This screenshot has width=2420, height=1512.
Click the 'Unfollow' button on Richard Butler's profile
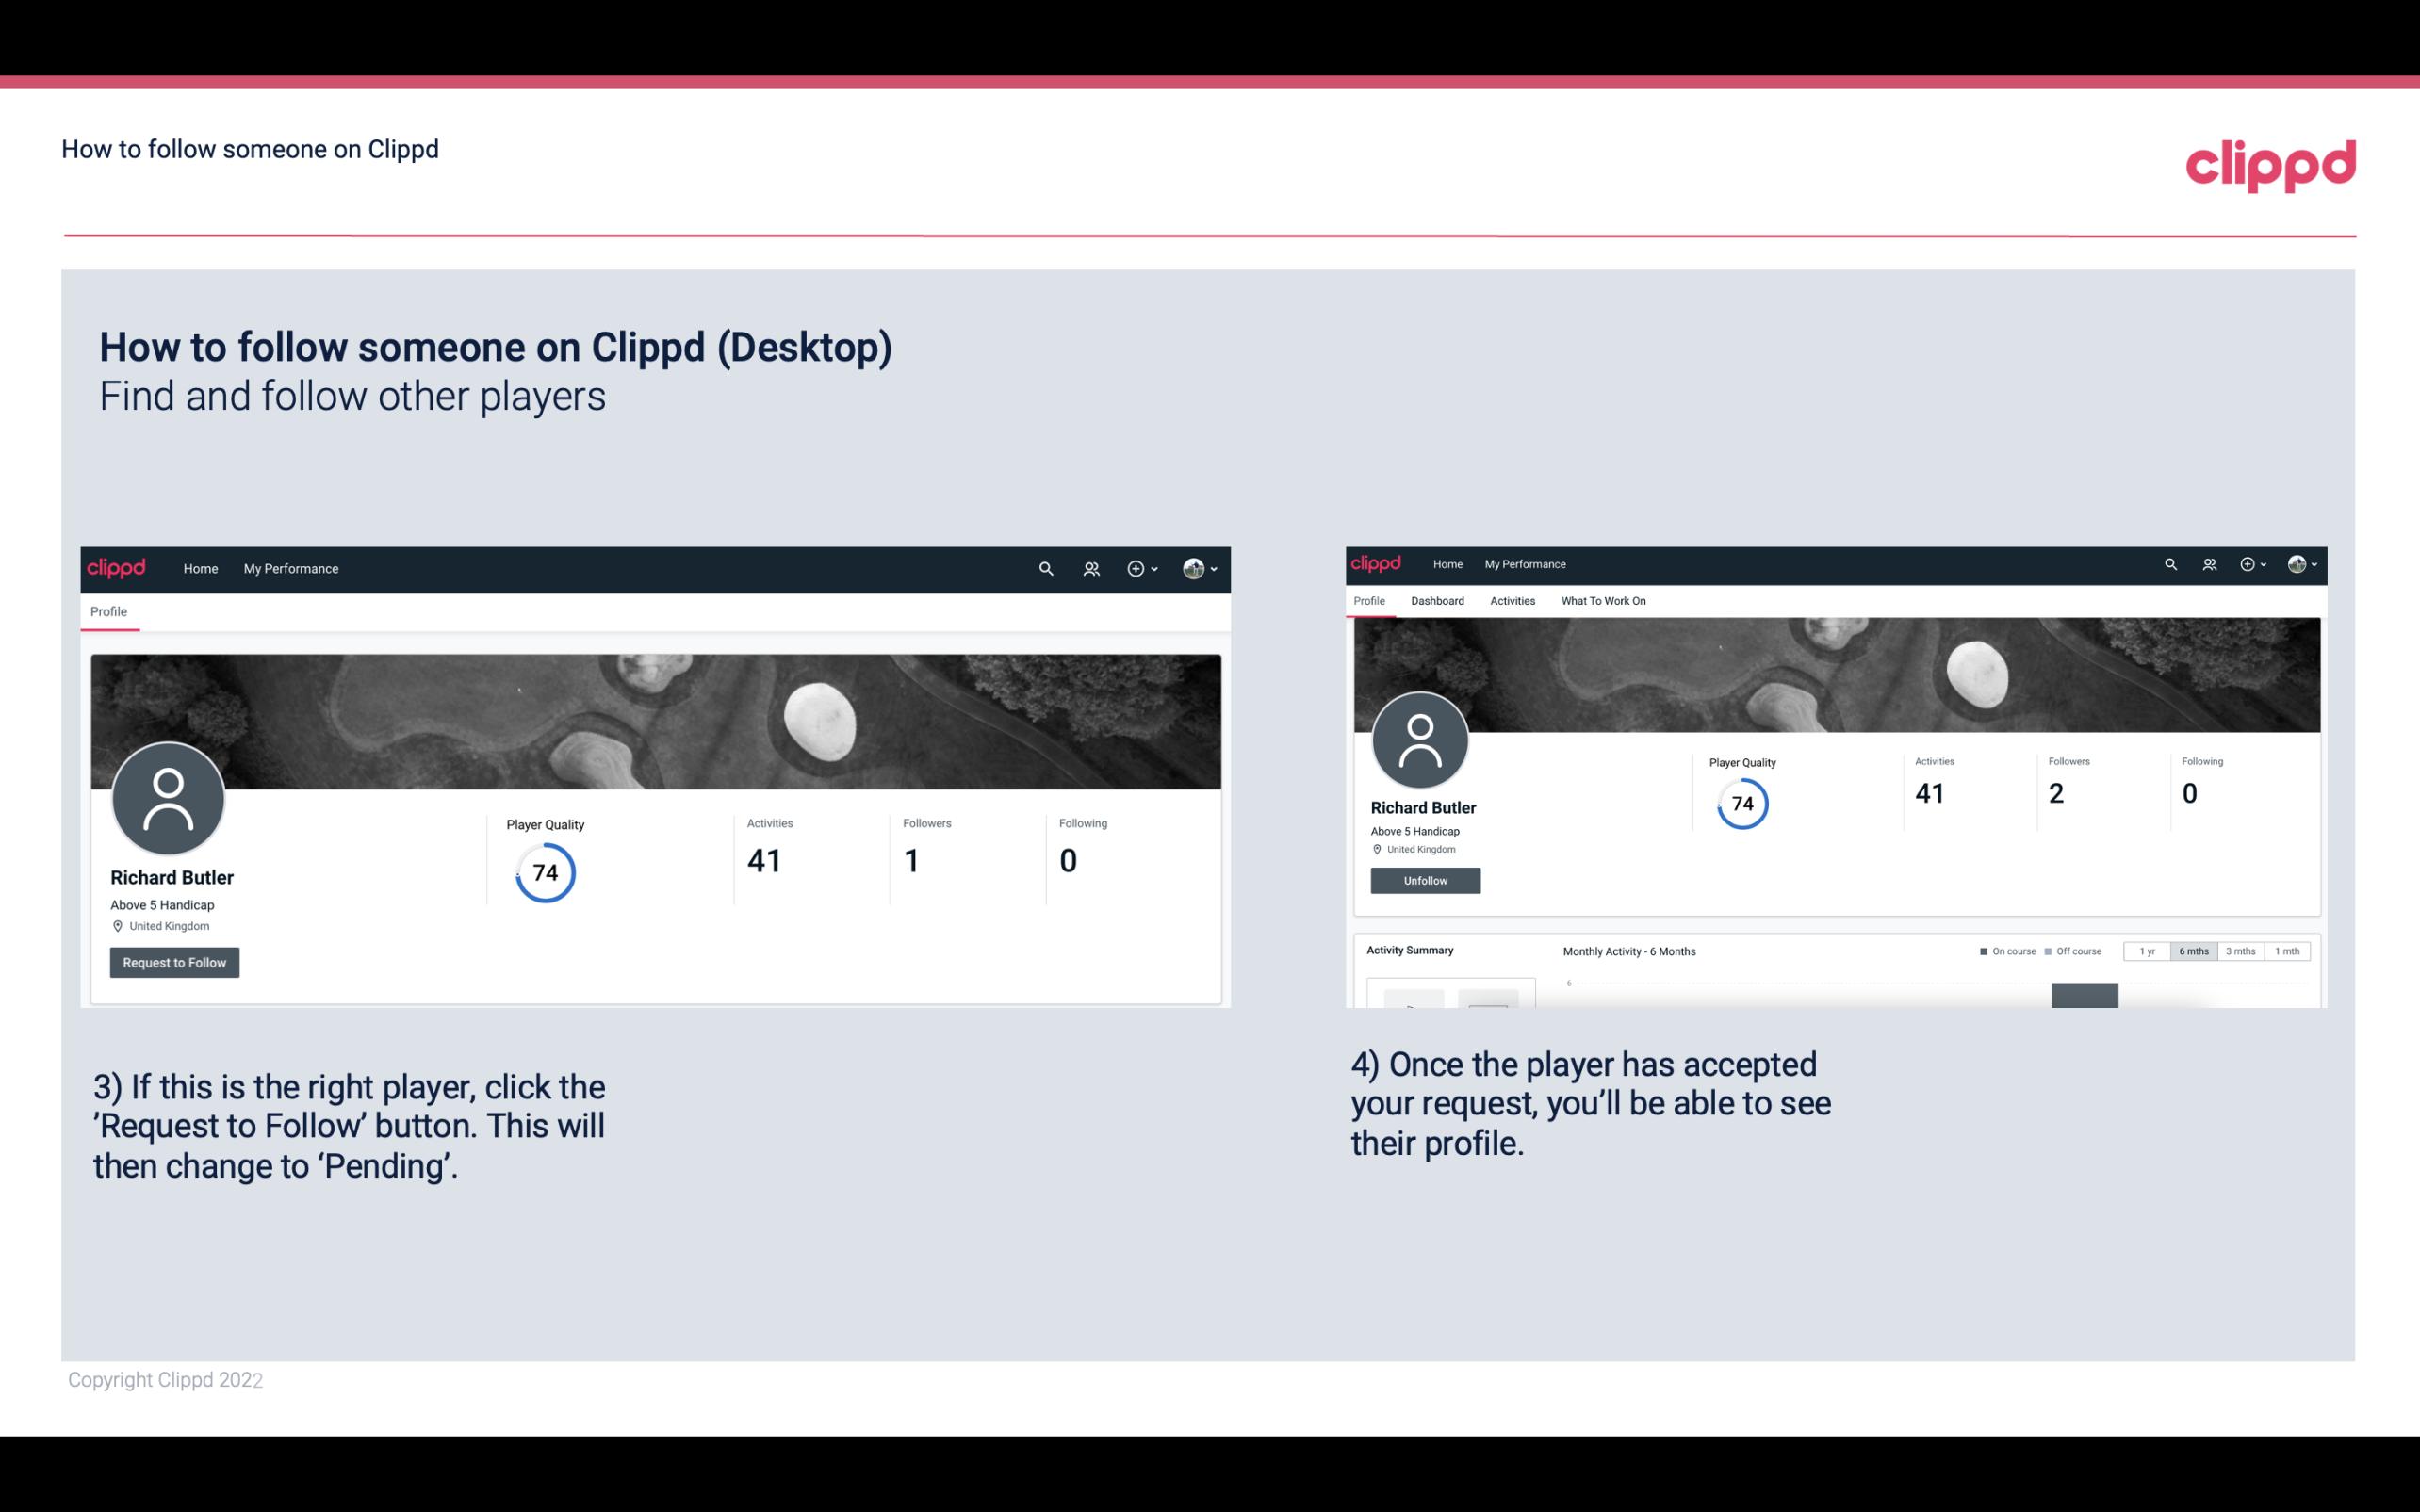pyautogui.click(x=1425, y=880)
